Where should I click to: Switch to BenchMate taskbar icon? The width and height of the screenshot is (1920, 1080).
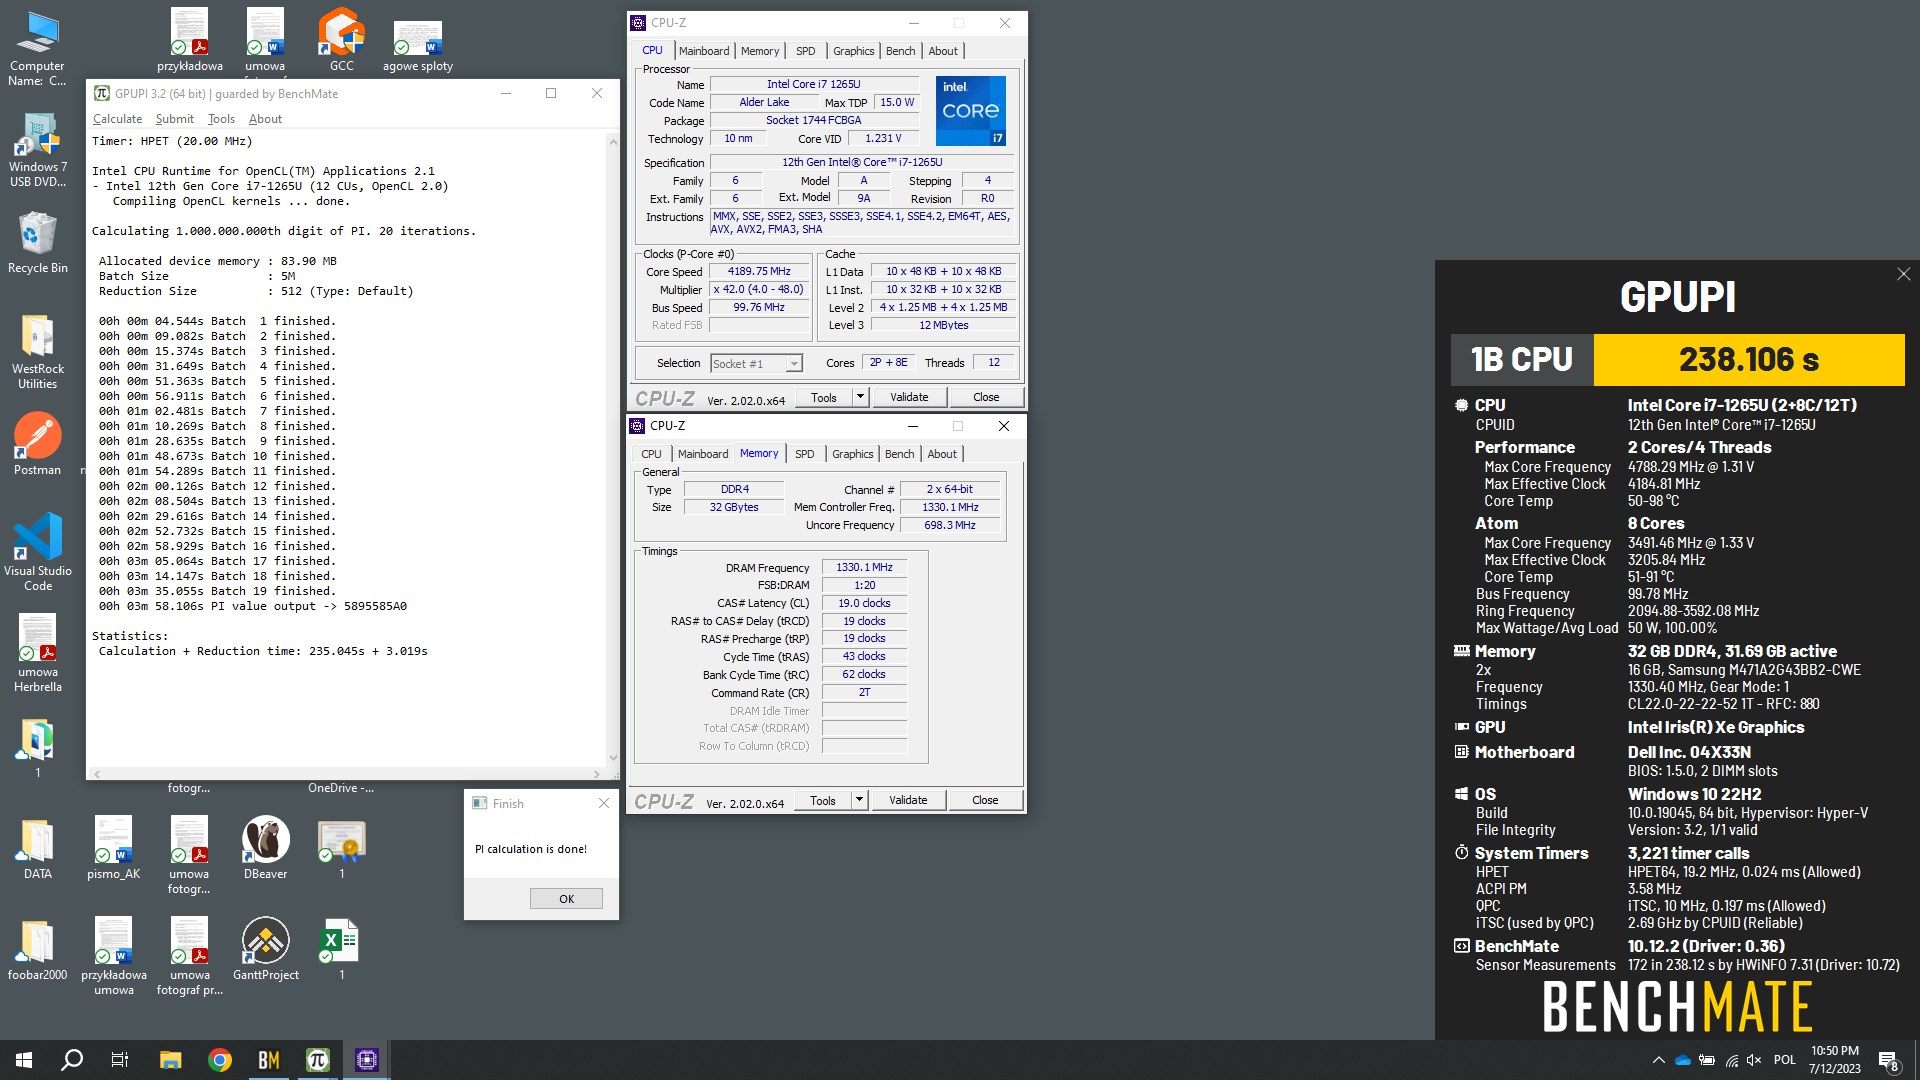point(269,1060)
